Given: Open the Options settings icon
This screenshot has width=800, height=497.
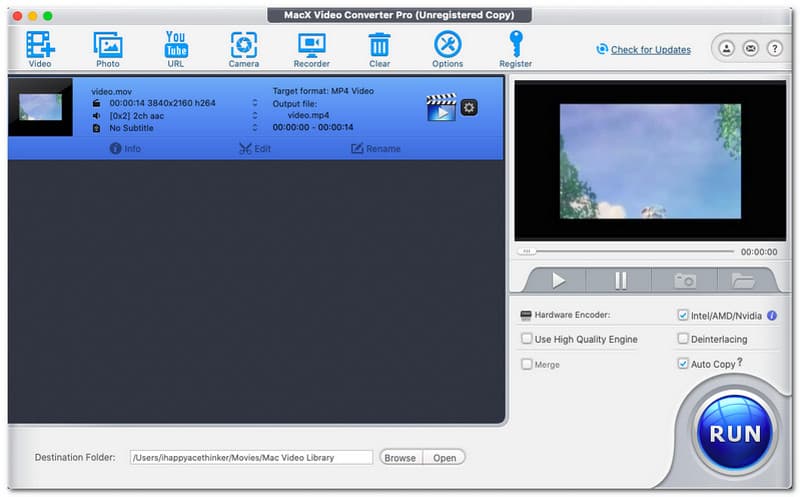Looking at the screenshot, I should coord(447,46).
